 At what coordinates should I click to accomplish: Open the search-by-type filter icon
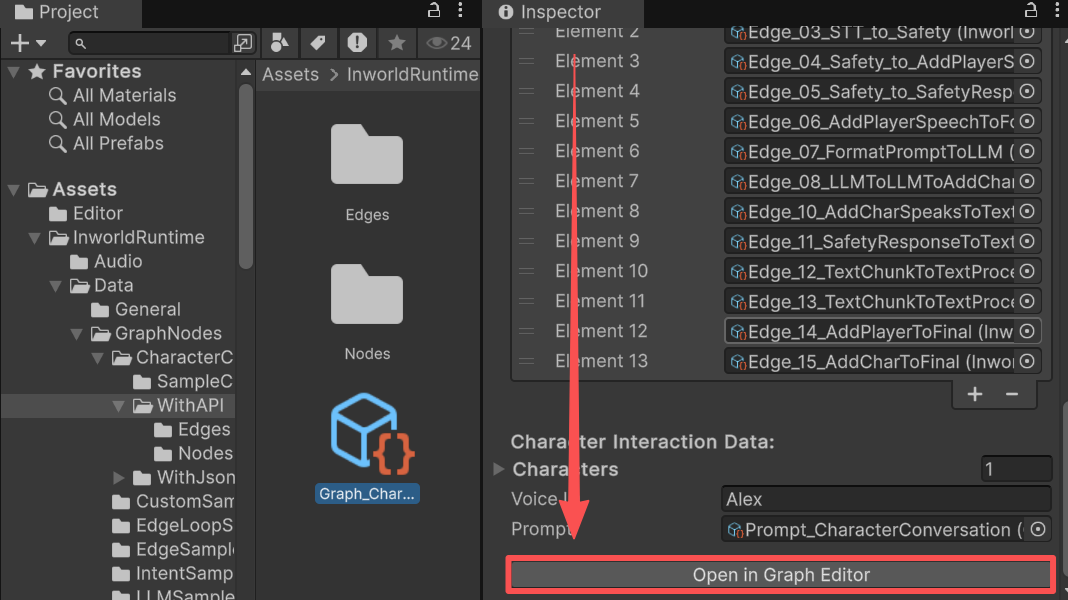click(x=279, y=43)
